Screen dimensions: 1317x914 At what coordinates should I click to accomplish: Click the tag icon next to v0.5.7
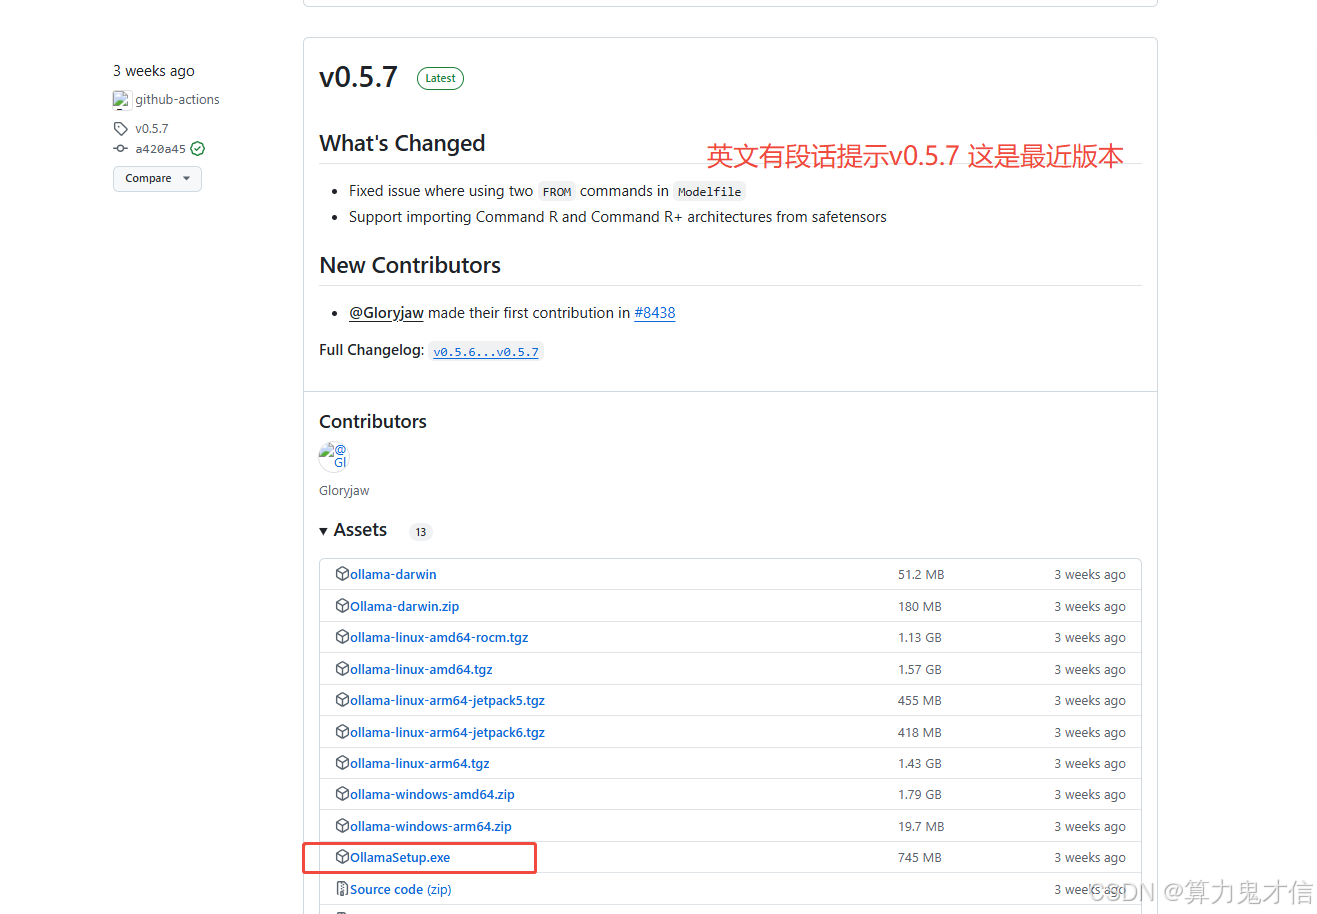pyautogui.click(x=121, y=129)
